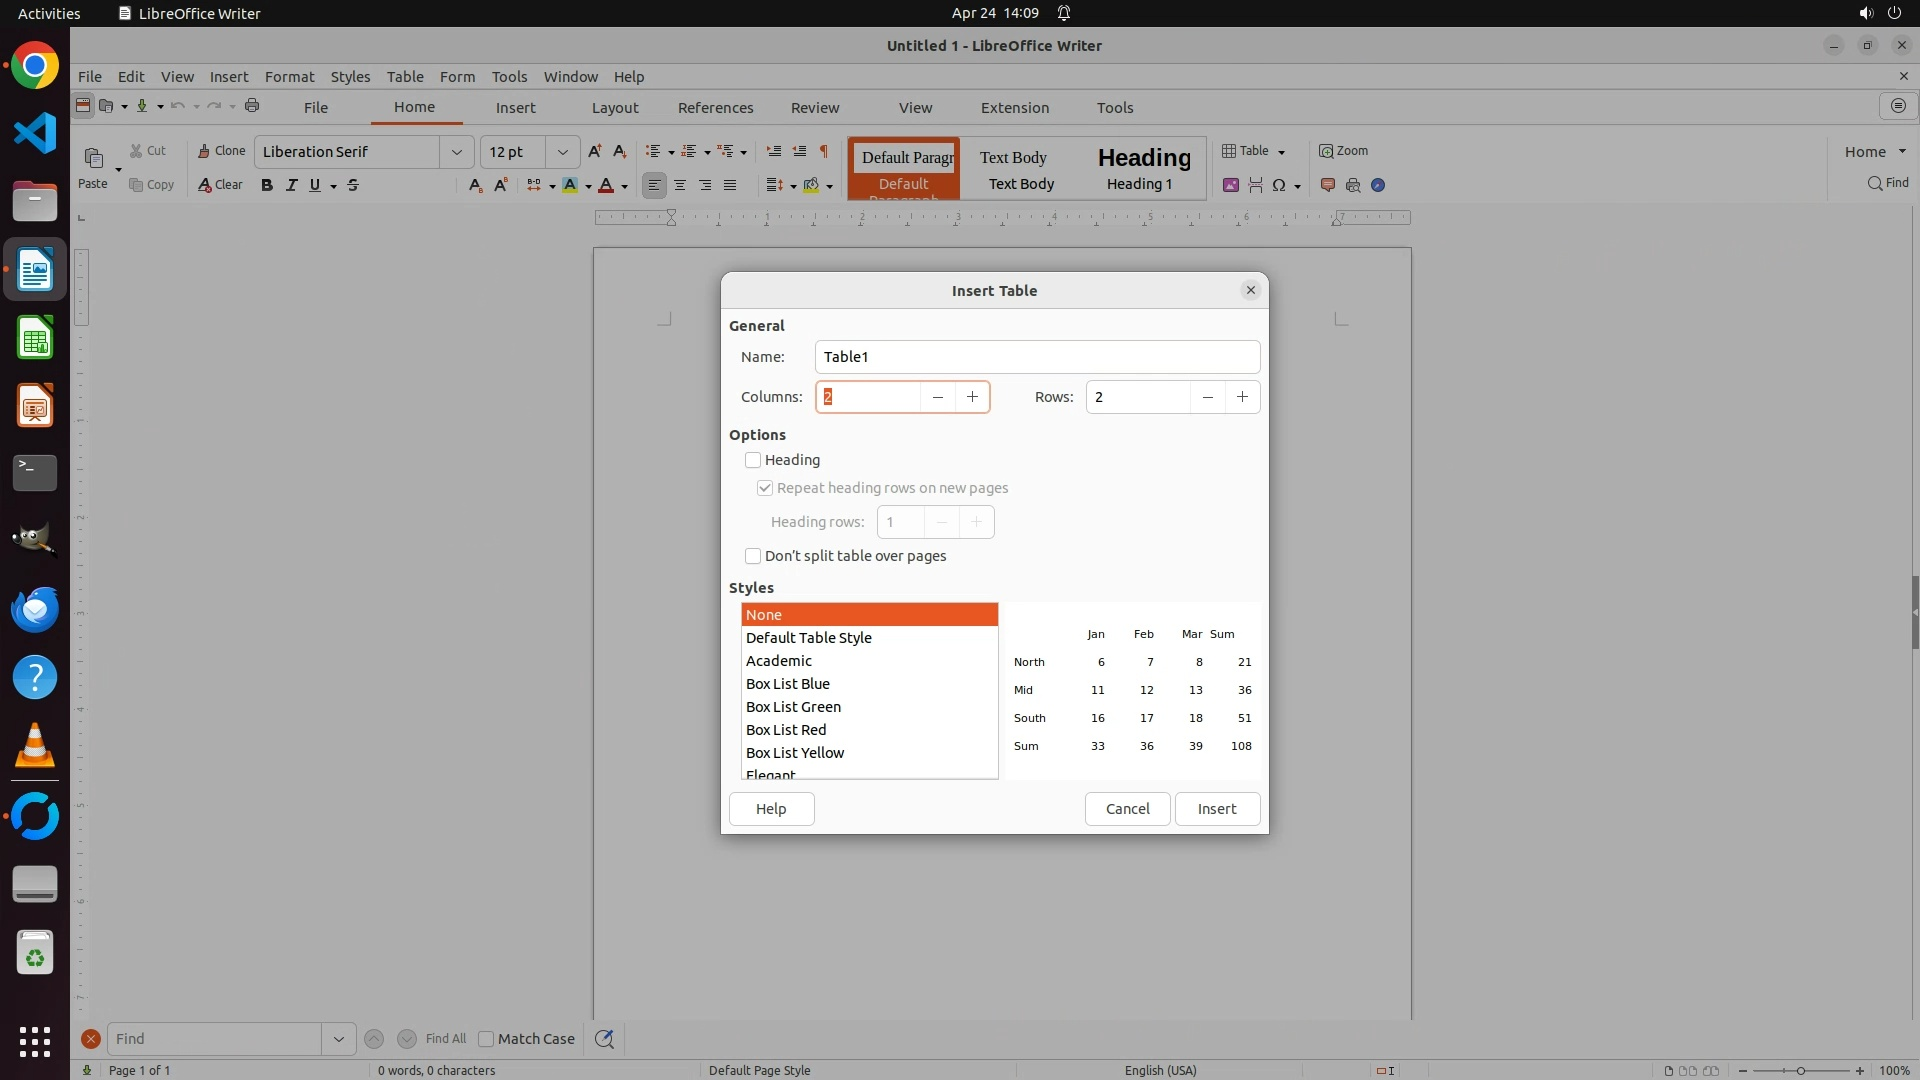Click the zoom slider in status bar
The image size is (1920, 1080).
1800,1070
